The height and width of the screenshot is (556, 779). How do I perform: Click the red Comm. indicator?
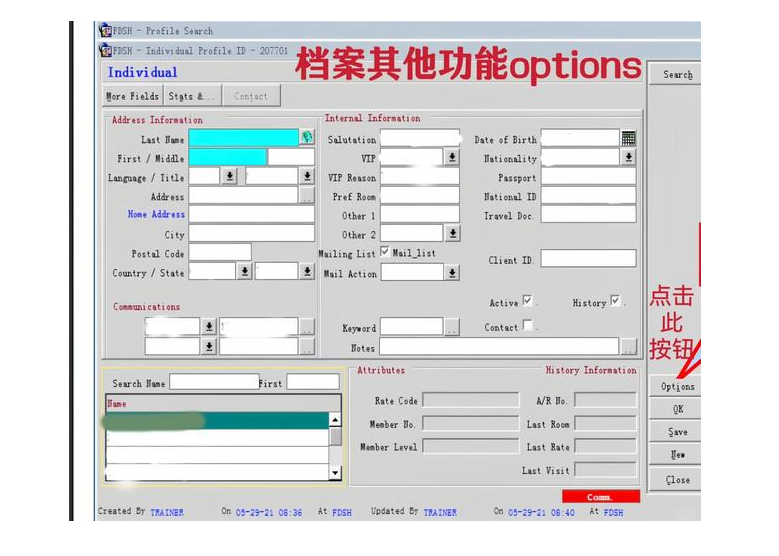601,496
